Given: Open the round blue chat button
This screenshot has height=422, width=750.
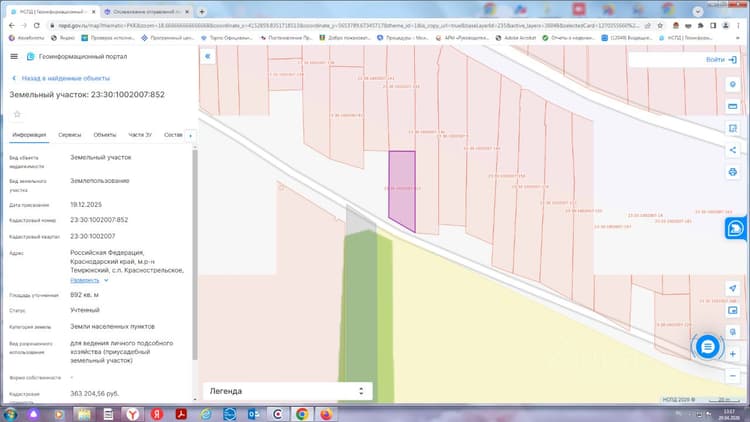Looking at the screenshot, I should [x=707, y=347].
